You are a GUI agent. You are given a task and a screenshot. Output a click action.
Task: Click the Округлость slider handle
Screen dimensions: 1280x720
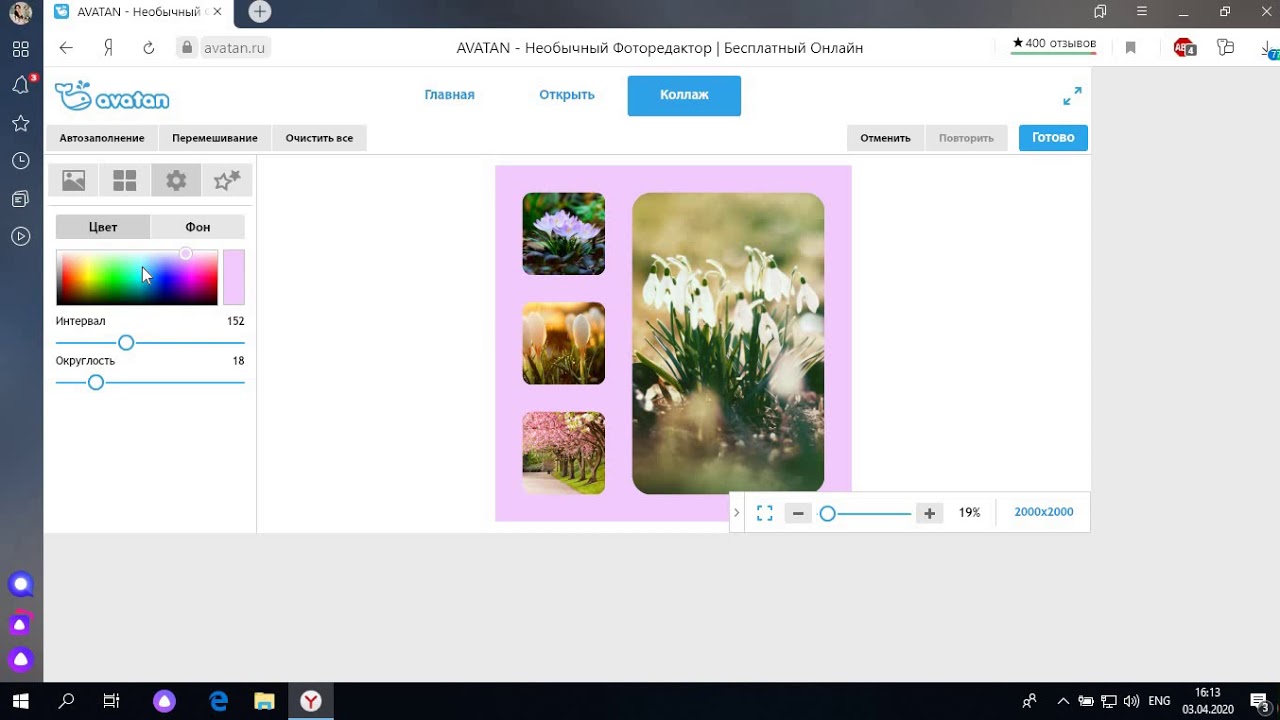96,382
